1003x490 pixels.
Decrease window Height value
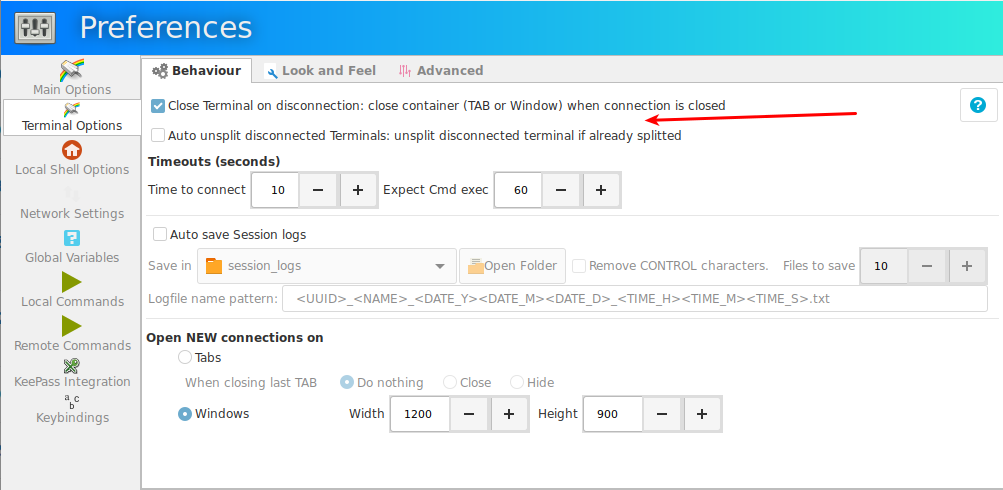pos(662,414)
